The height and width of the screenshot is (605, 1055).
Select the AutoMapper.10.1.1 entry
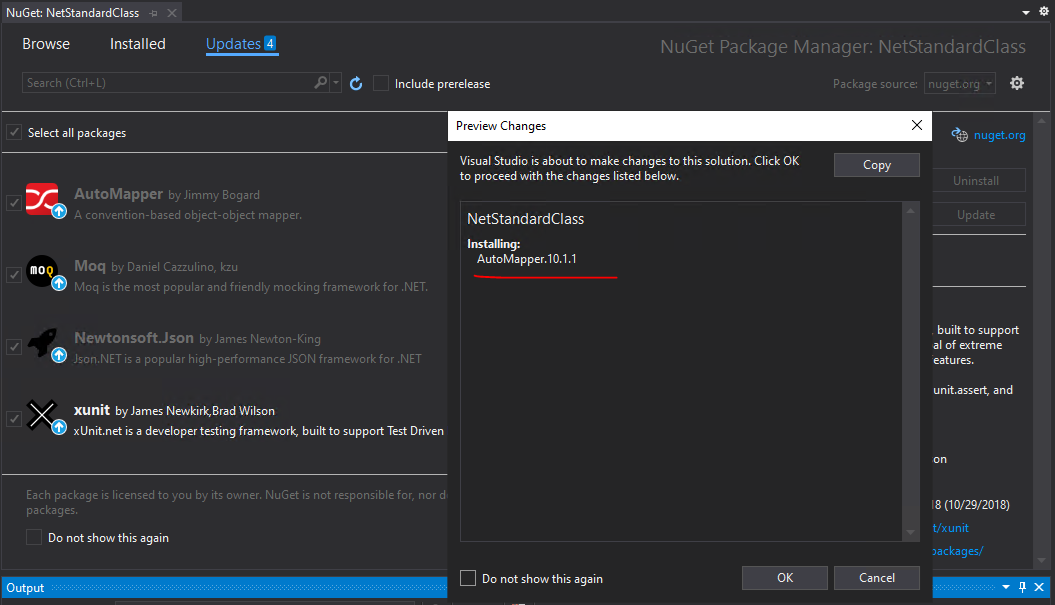point(527,259)
